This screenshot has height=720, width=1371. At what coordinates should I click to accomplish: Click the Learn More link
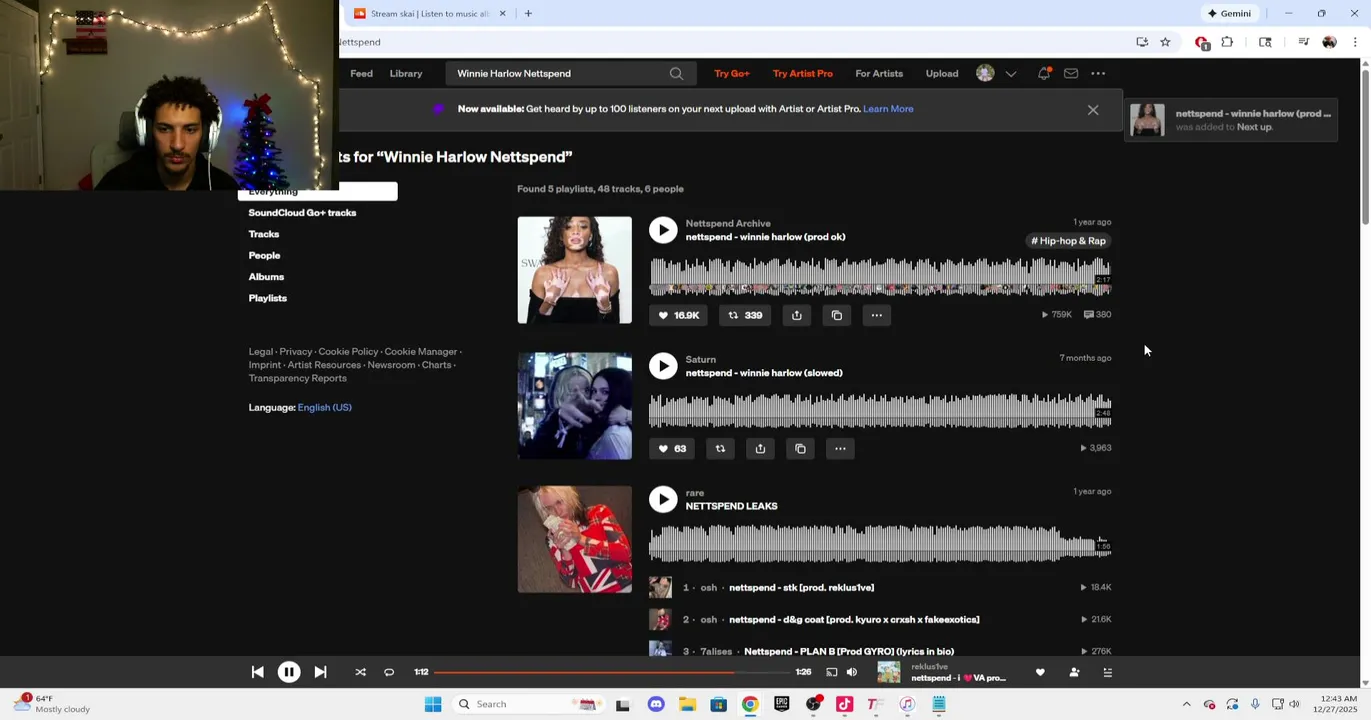click(x=888, y=109)
